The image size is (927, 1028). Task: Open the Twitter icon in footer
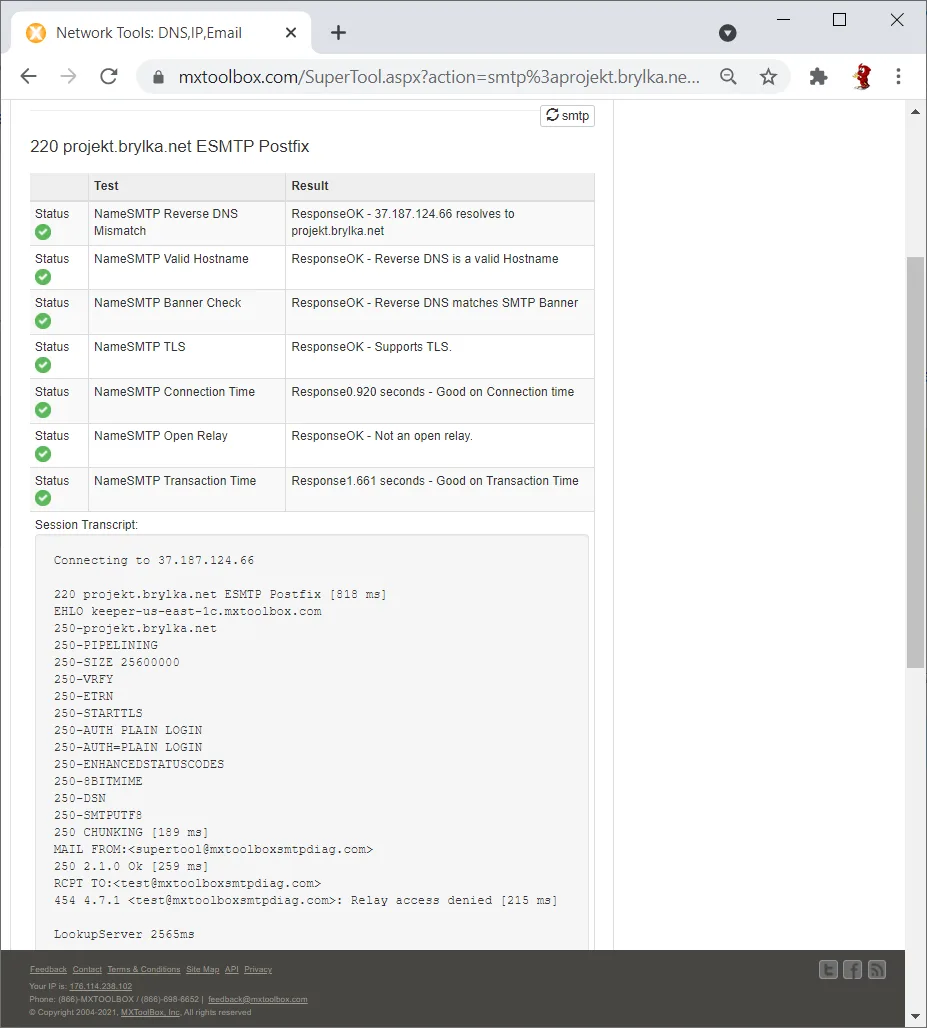[828, 970]
